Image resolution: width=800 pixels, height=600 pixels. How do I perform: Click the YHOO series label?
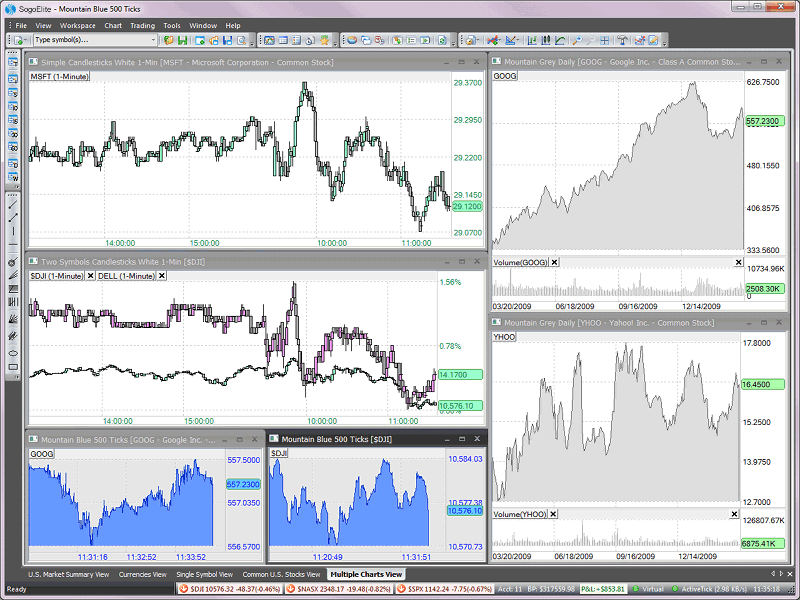click(504, 337)
